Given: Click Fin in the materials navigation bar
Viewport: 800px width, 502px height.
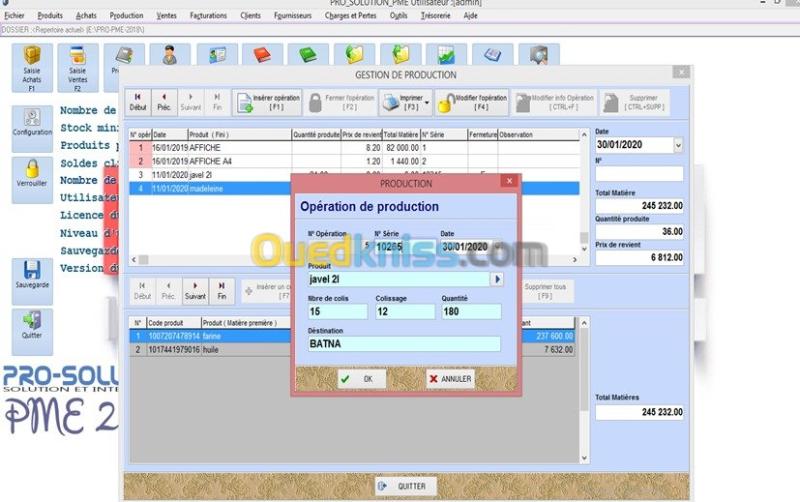Looking at the screenshot, I should (222, 291).
